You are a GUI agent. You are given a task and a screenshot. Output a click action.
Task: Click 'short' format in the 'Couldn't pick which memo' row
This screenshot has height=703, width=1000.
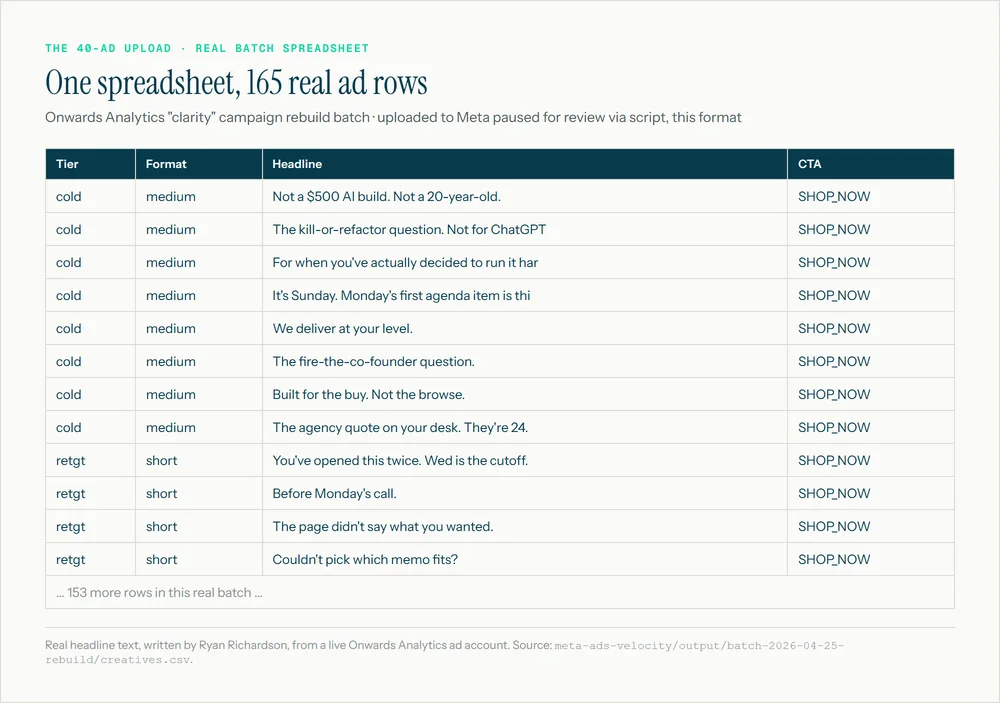click(x=161, y=559)
